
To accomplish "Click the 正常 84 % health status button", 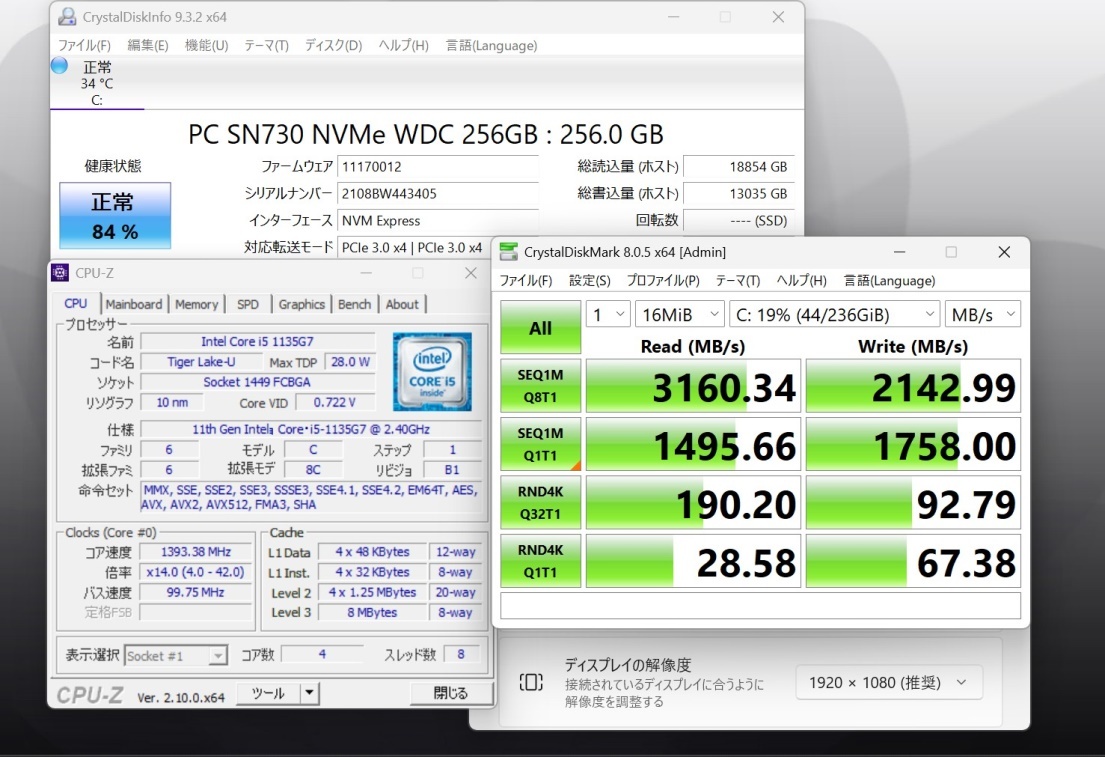I will [115, 216].
